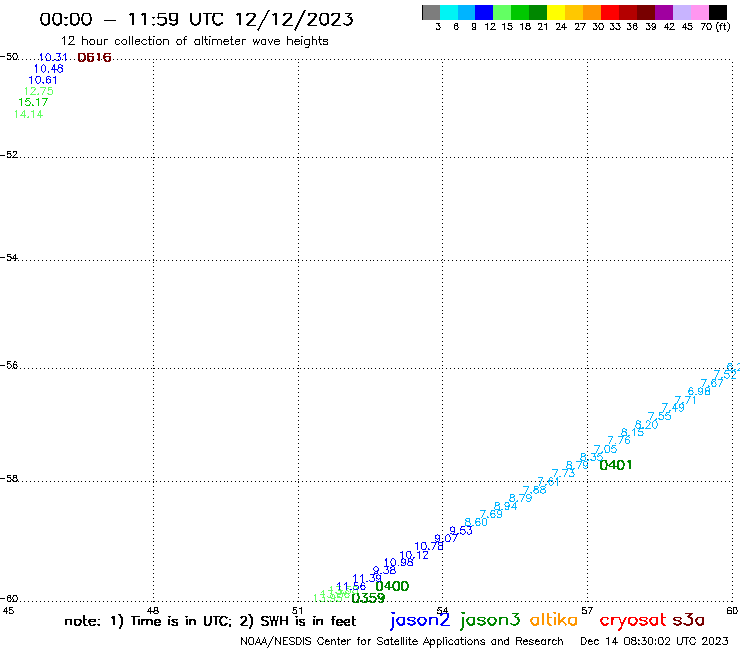Click the dark red time stamp '0616'
This screenshot has height=650, width=740.
click(94, 58)
